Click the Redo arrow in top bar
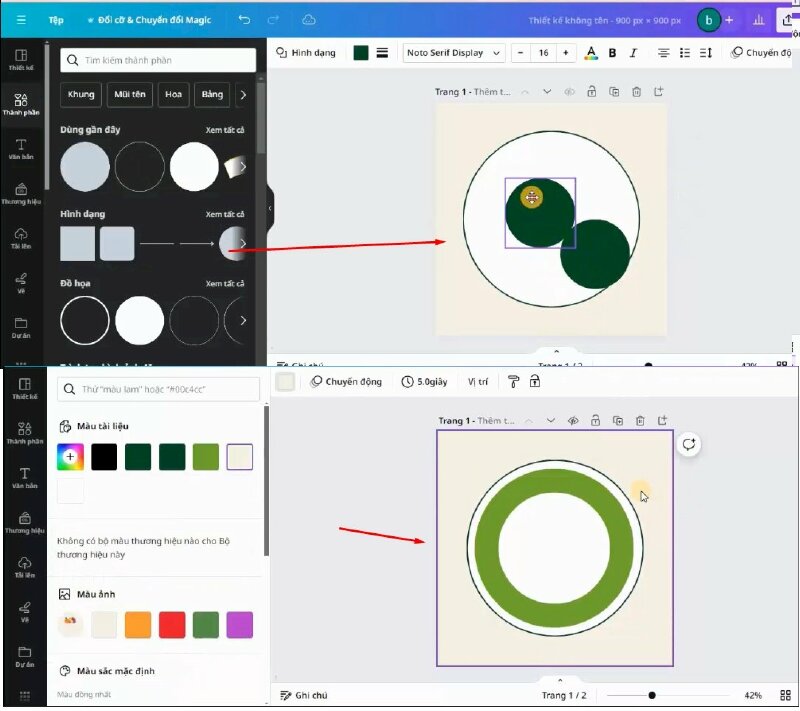The height and width of the screenshot is (711, 800). click(275, 20)
